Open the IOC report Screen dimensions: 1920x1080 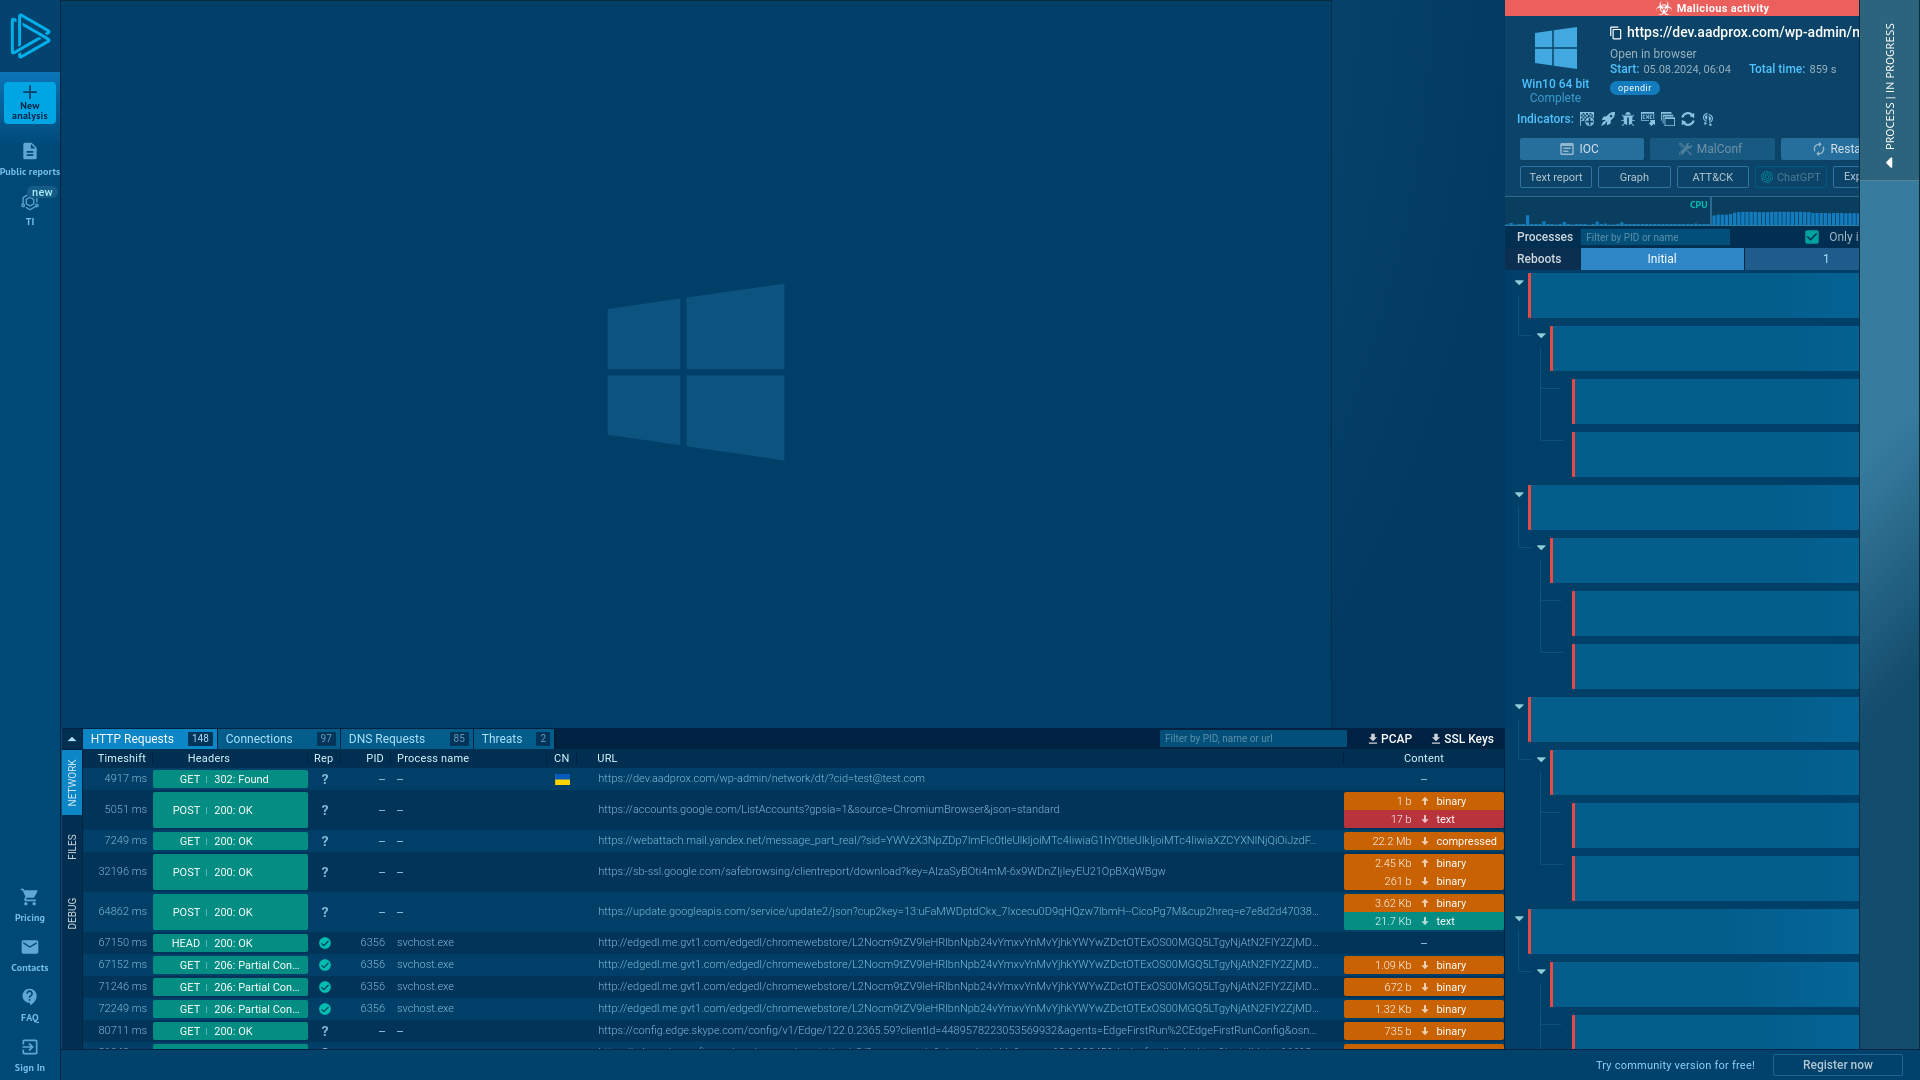(1581, 149)
